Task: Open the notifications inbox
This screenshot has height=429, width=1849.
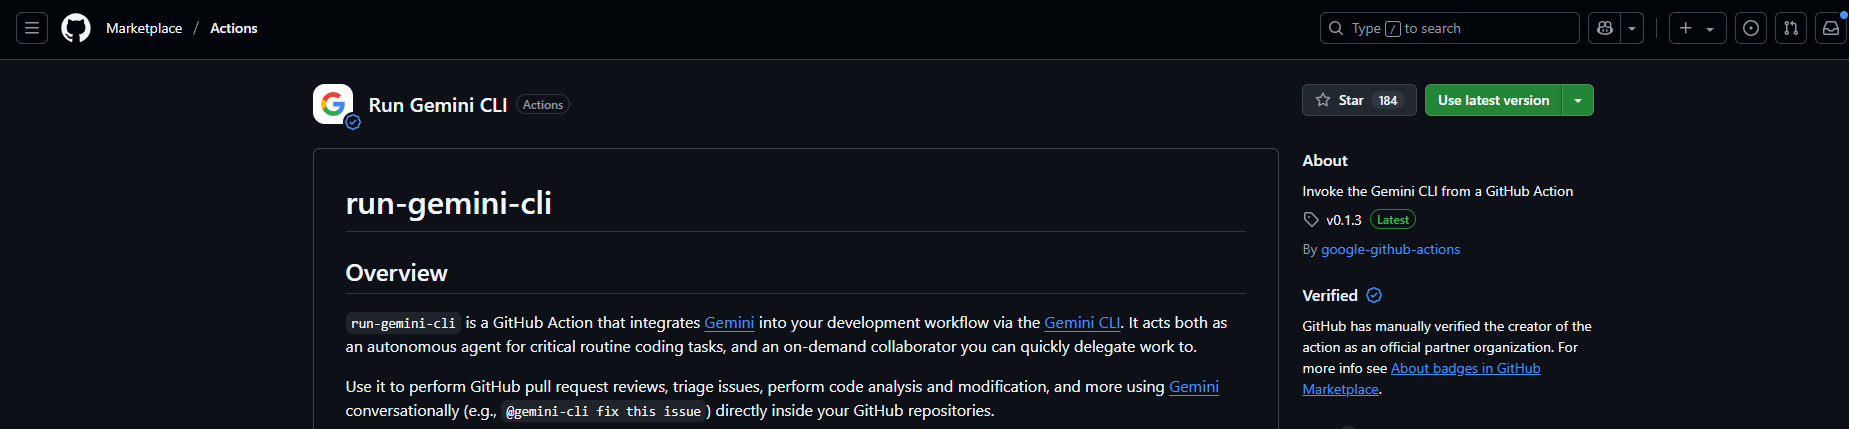Action: (x=1831, y=28)
